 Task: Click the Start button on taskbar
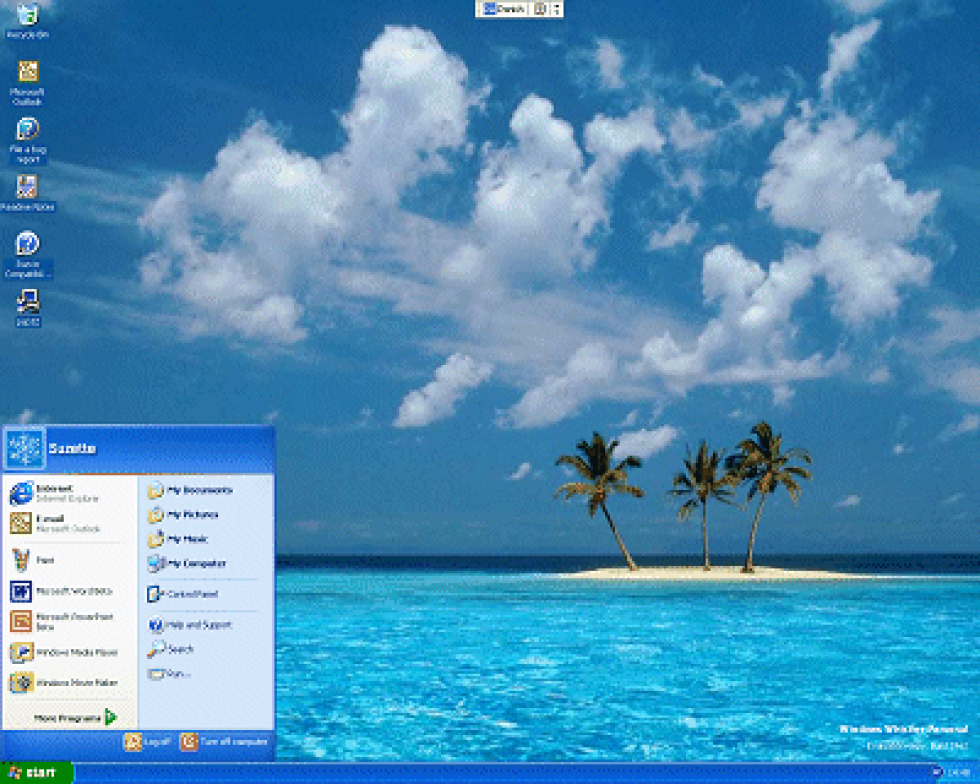(x=36, y=773)
